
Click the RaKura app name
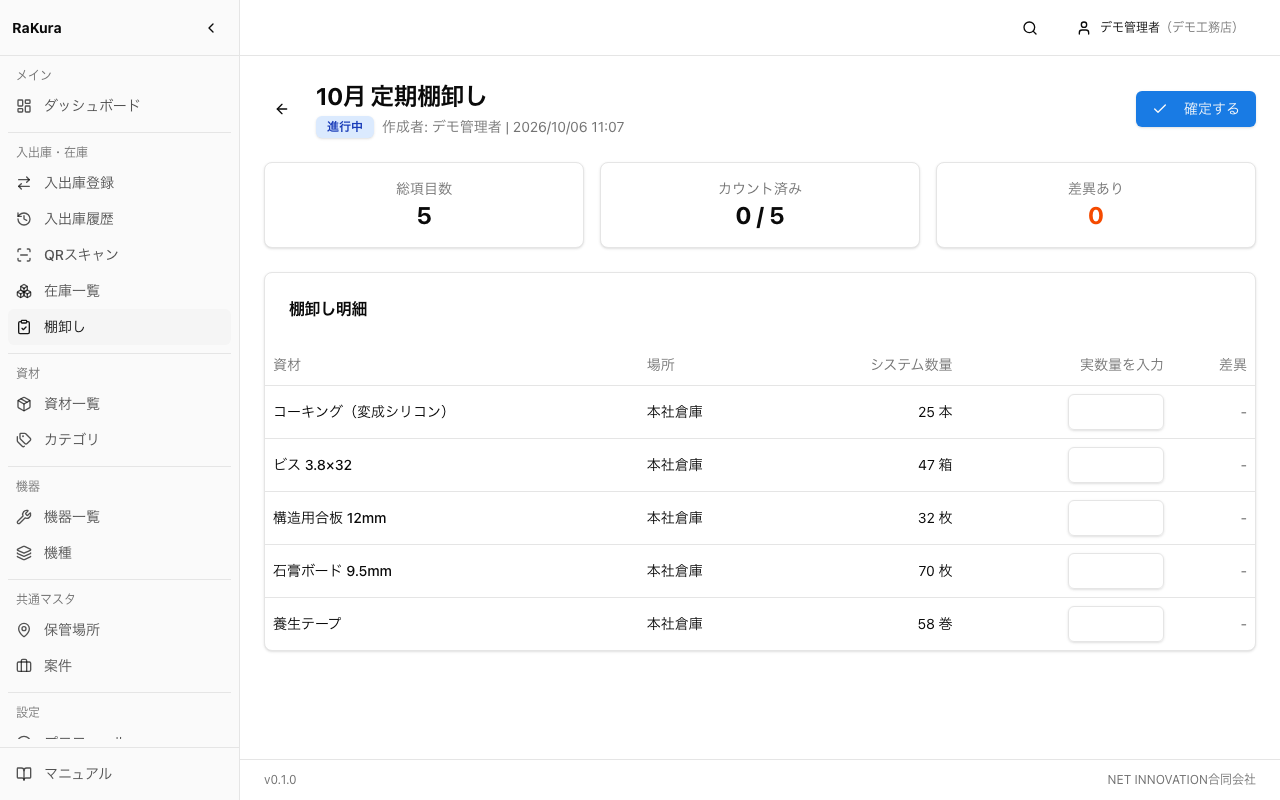point(37,28)
